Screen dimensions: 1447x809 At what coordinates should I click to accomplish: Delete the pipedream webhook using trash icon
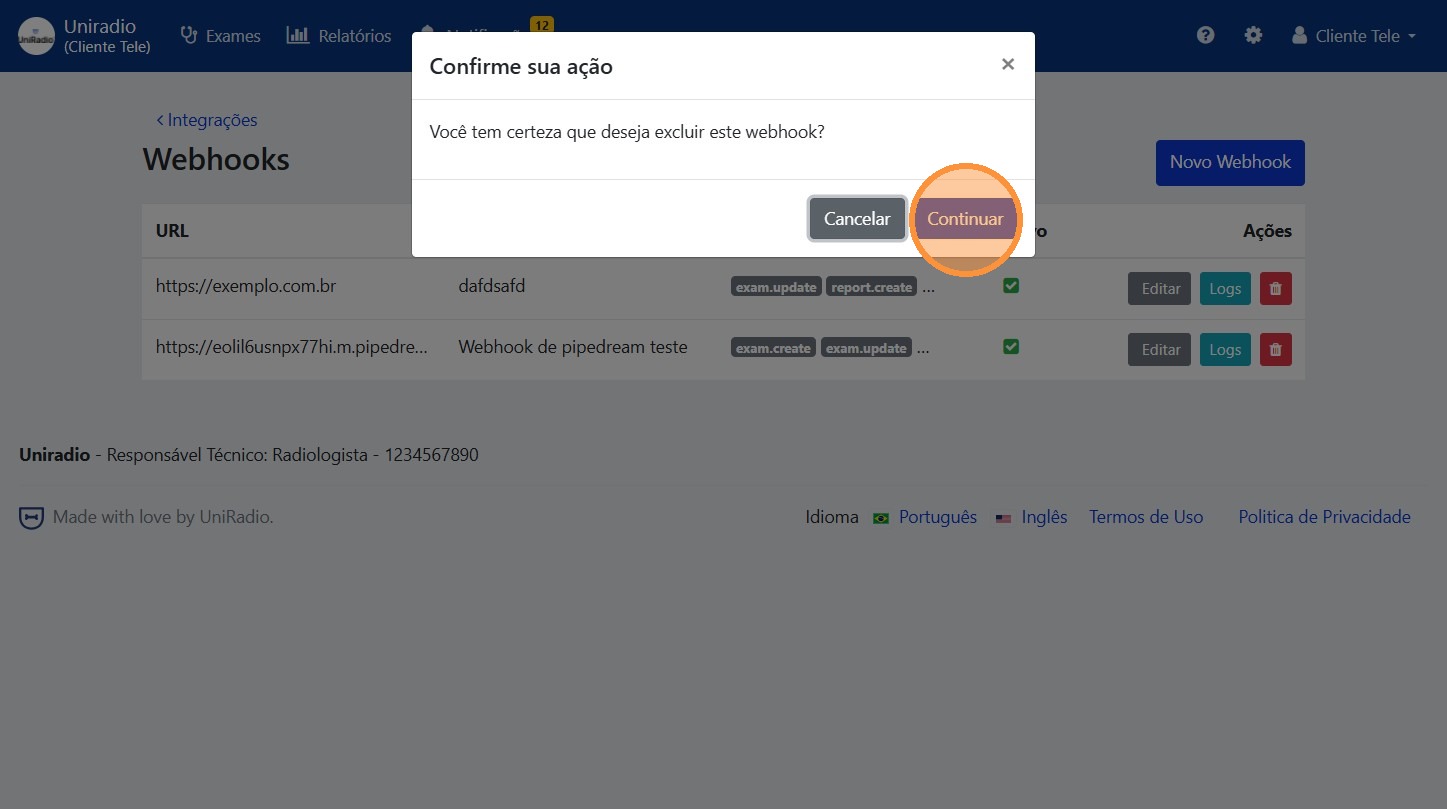(1276, 349)
